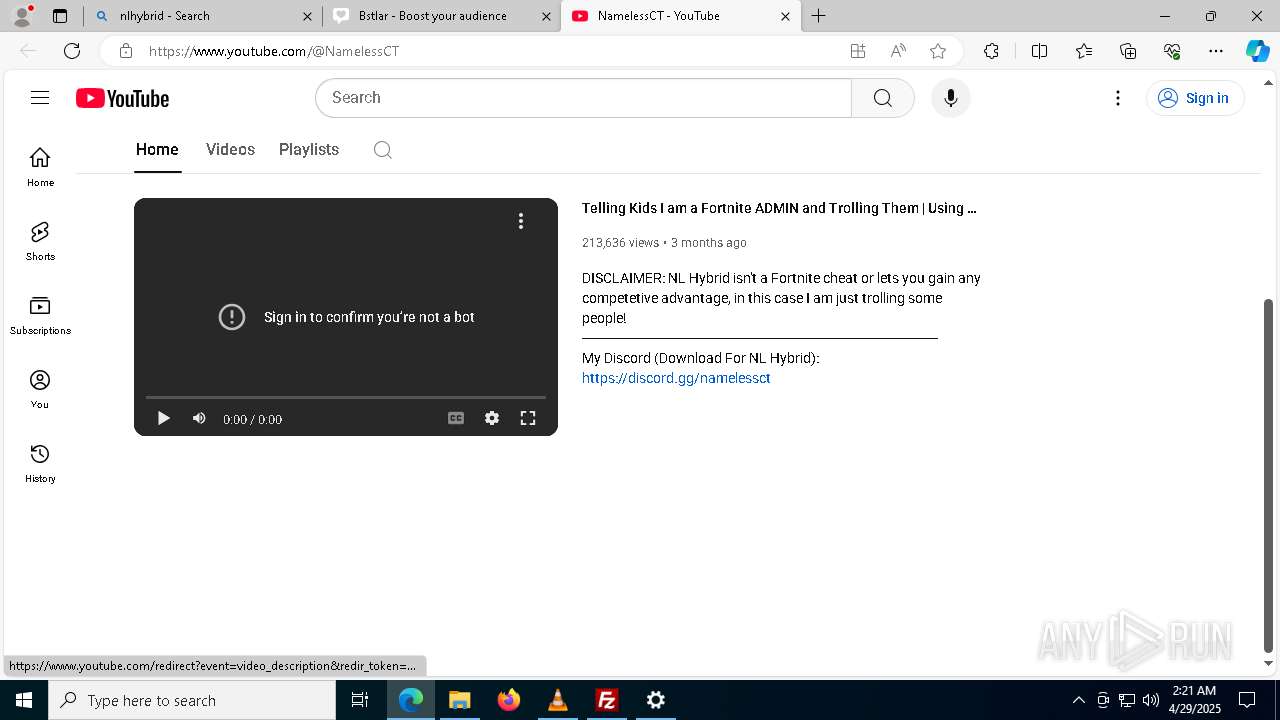Launch VLC media player from taskbar
Screen dimensions: 1280x720
(x=558, y=700)
